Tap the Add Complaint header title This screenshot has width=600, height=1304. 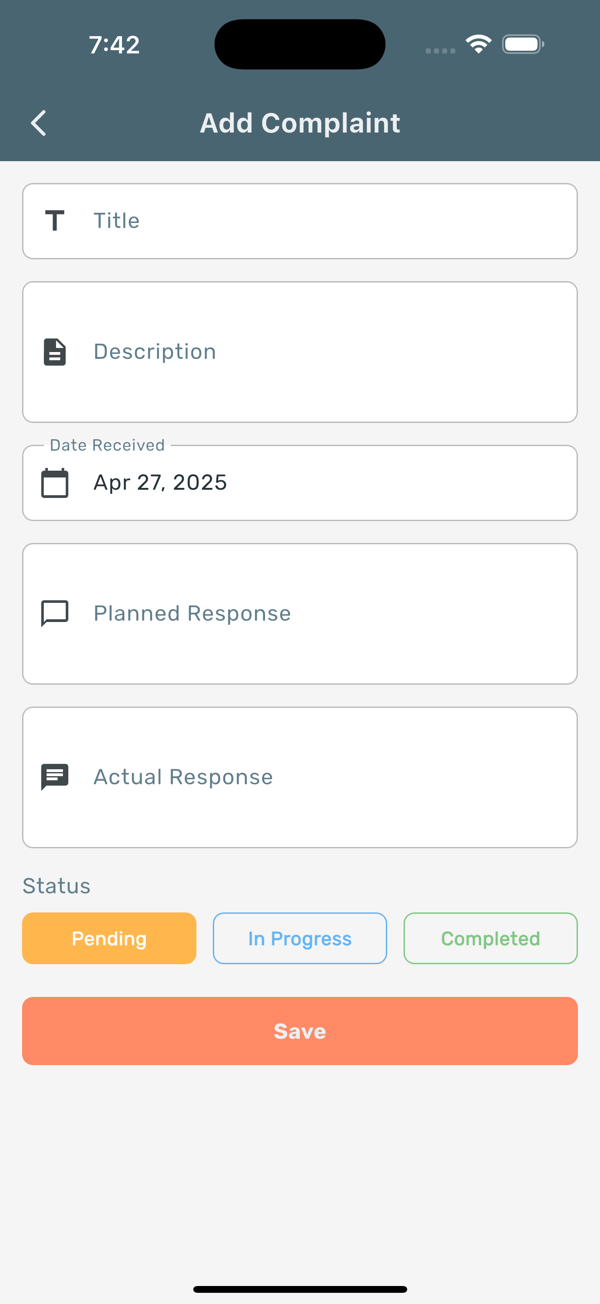[300, 123]
